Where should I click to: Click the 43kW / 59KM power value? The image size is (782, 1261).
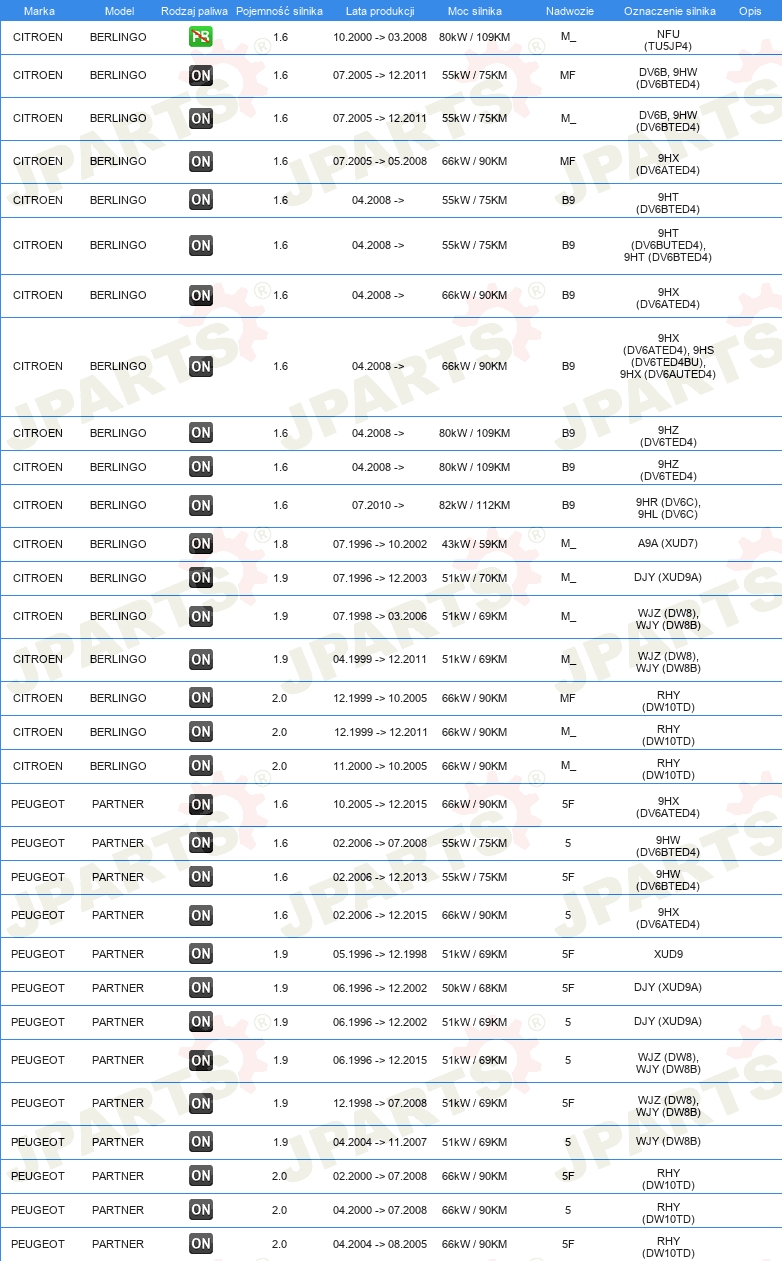click(x=475, y=544)
